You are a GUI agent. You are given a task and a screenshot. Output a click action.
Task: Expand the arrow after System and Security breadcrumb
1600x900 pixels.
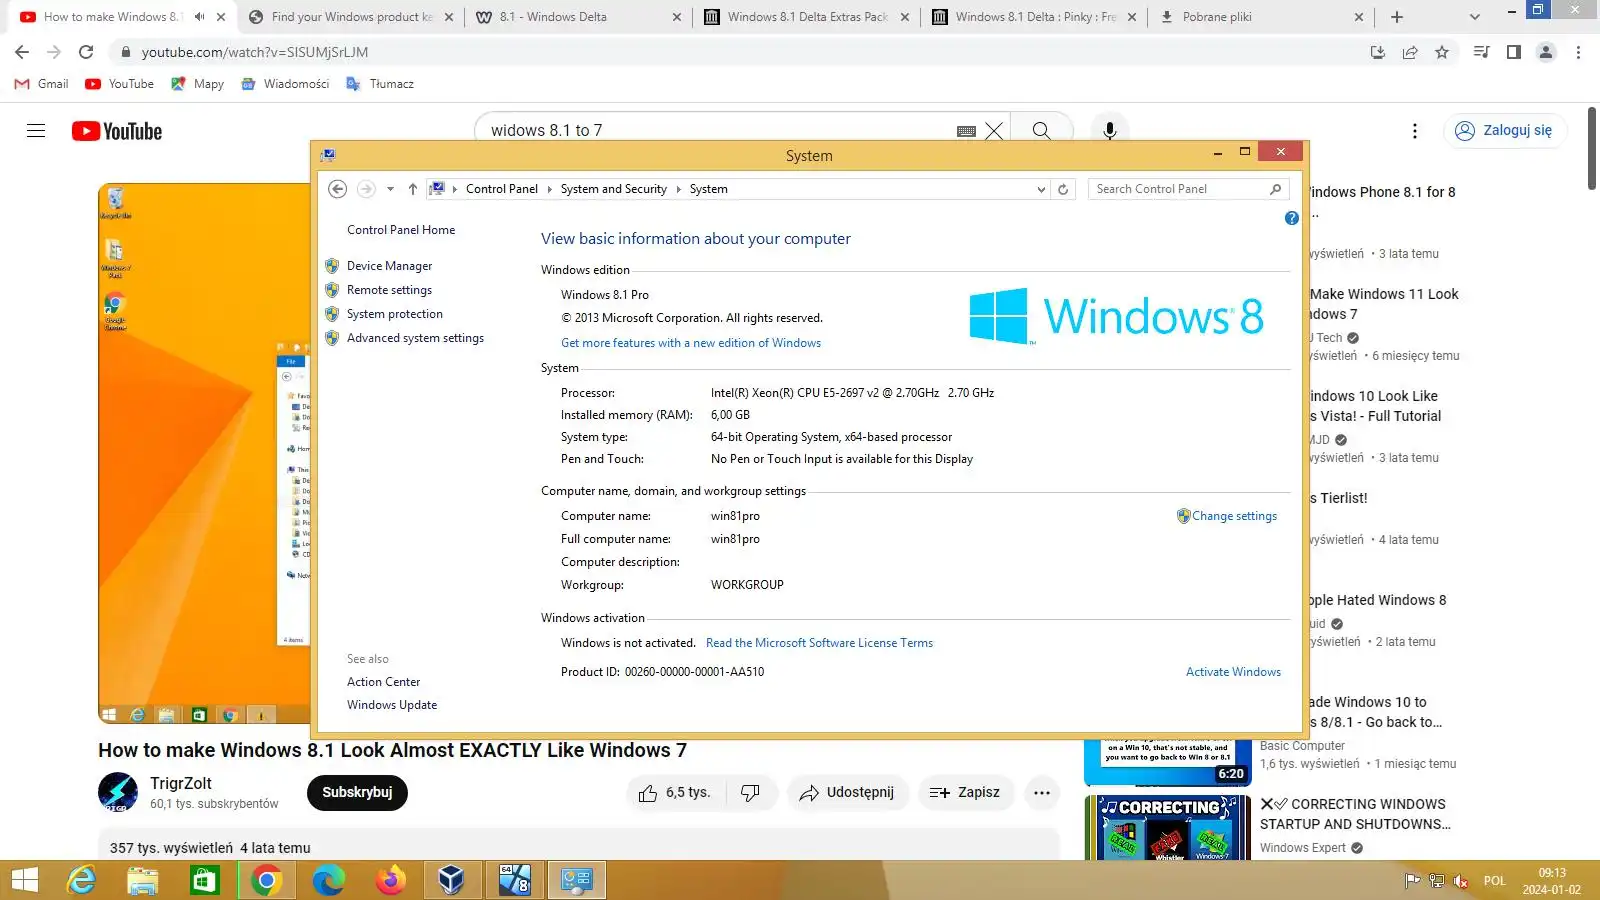point(678,189)
